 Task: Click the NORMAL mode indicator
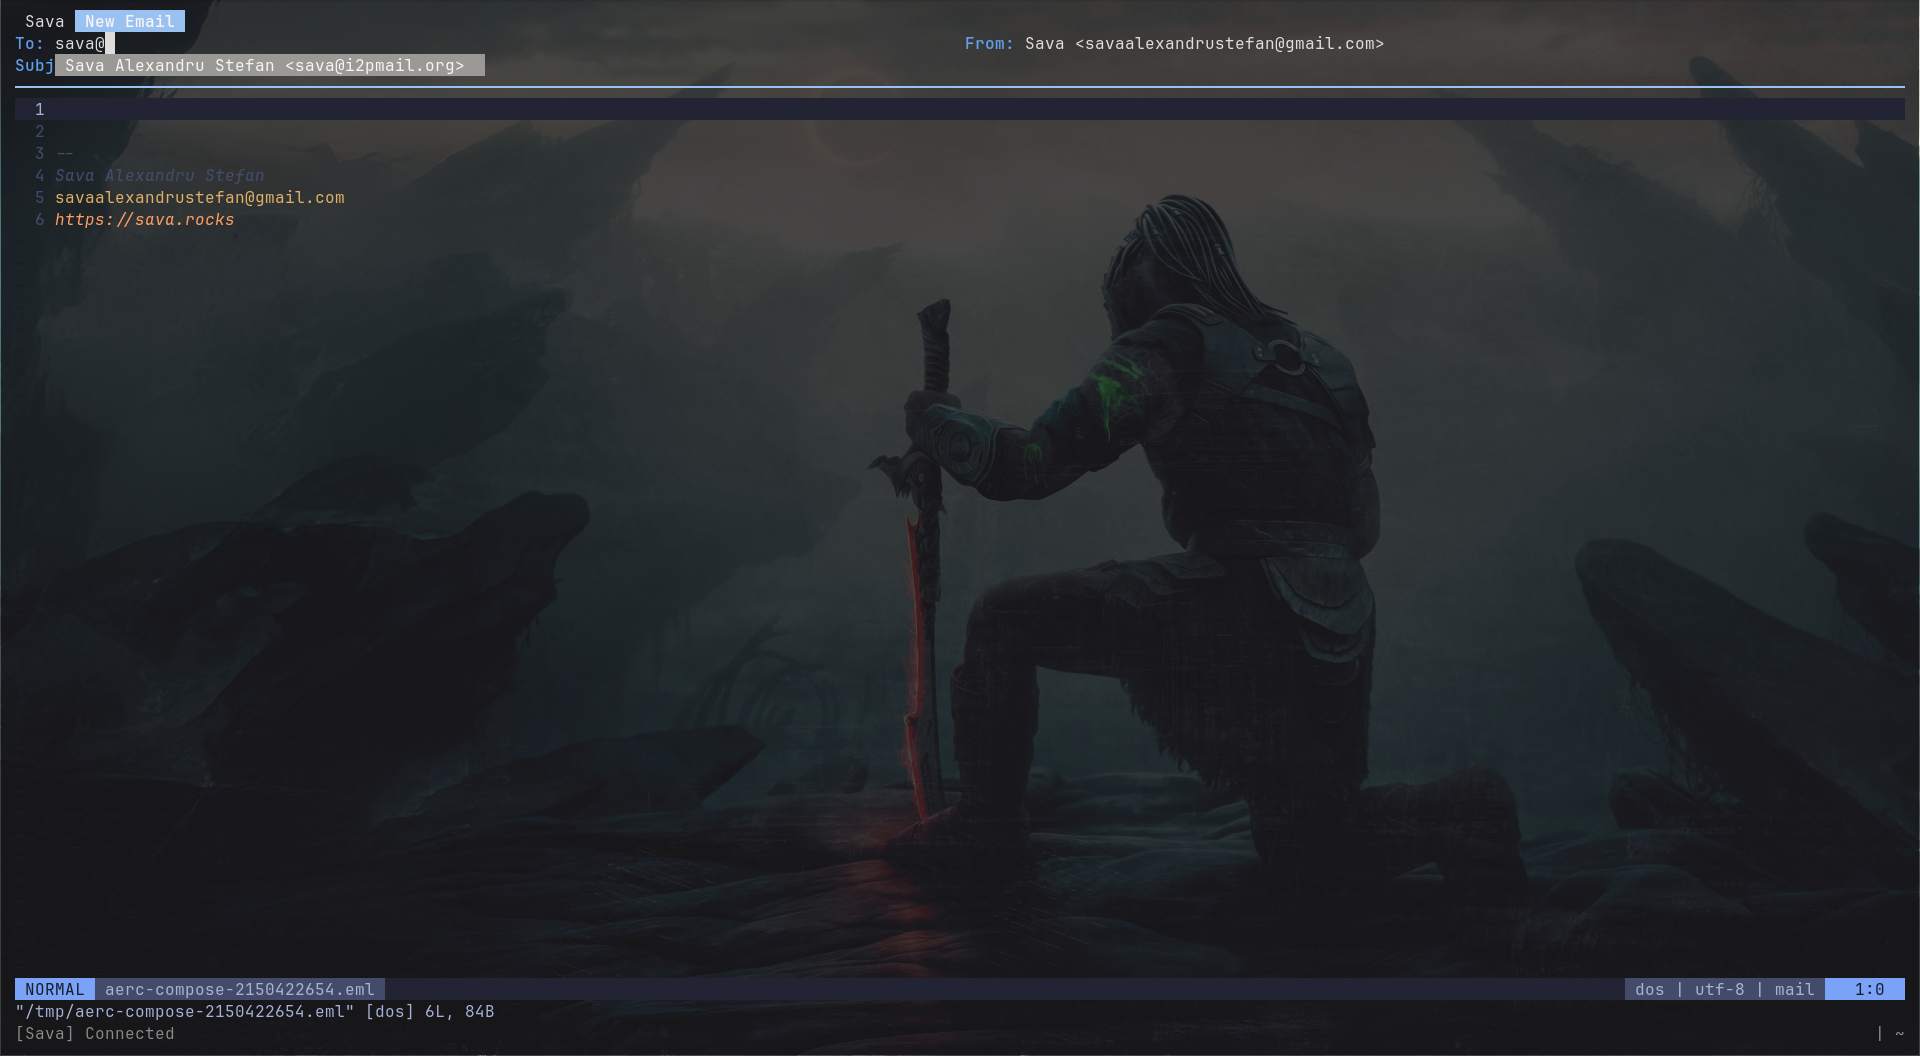coord(55,989)
